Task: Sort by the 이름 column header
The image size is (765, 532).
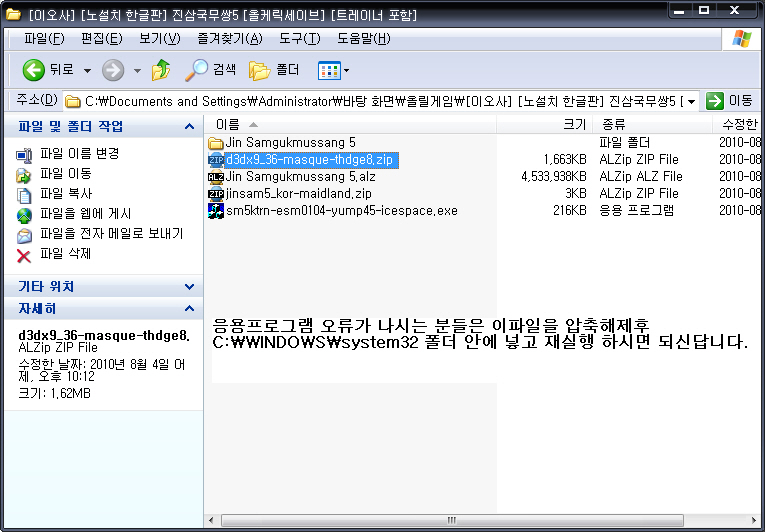Action: pos(350,125)
